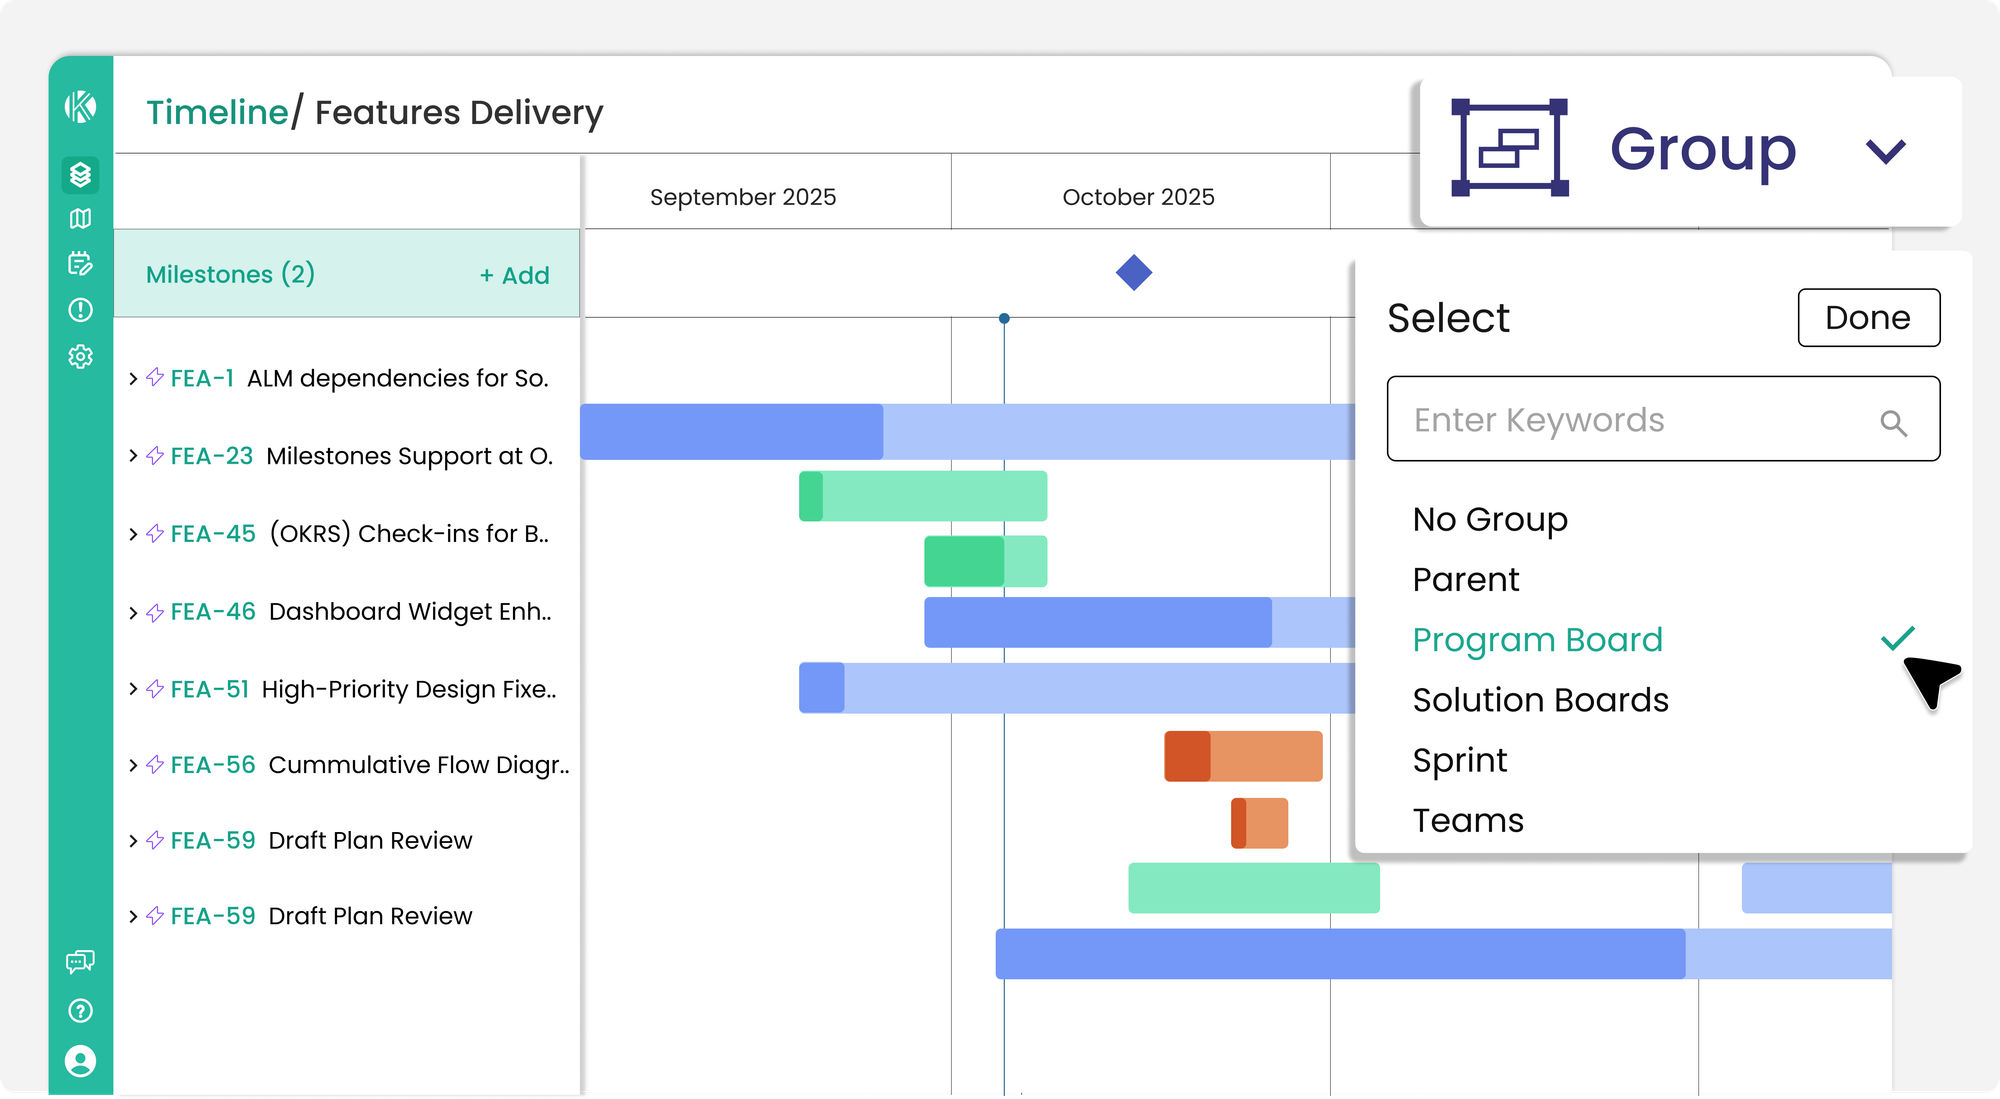The height and width of the screenshot is (1099, 2000).
Task: Toggle the Program Board checkmark
Action: (x=1897, y=638)
